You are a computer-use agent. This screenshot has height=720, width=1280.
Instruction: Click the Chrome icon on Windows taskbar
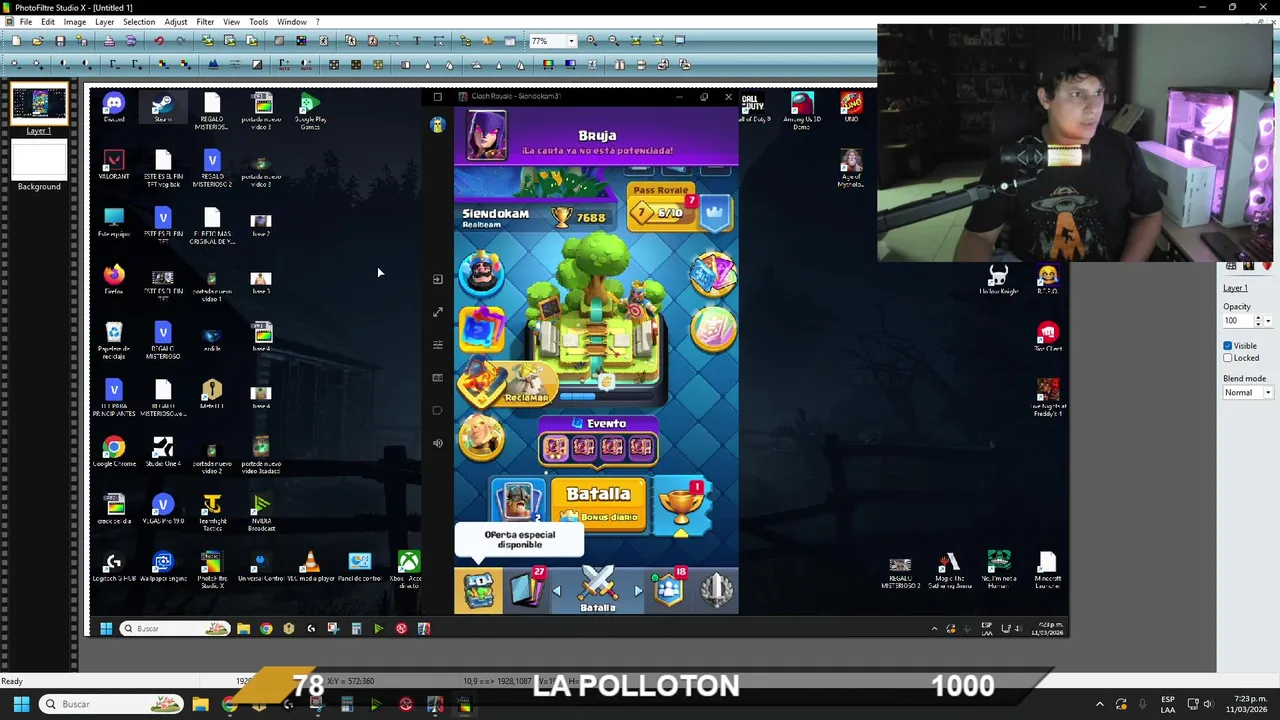[x=230, y=704]
